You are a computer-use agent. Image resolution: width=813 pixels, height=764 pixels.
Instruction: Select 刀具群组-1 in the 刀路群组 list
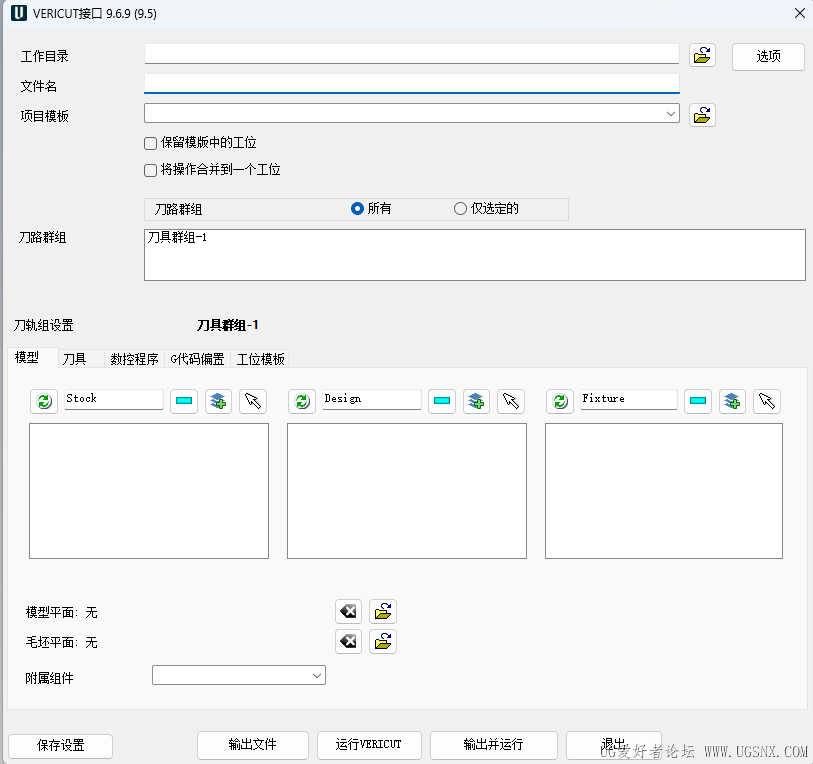coord(177,238)
